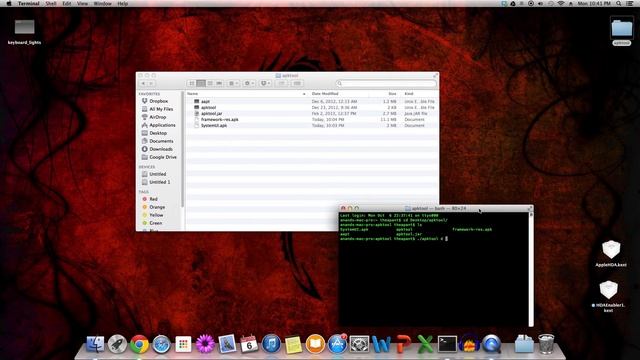The height and width of the screenshot is (360, 640).
Task: Switch Finder to list view
Action: point(201,83)
